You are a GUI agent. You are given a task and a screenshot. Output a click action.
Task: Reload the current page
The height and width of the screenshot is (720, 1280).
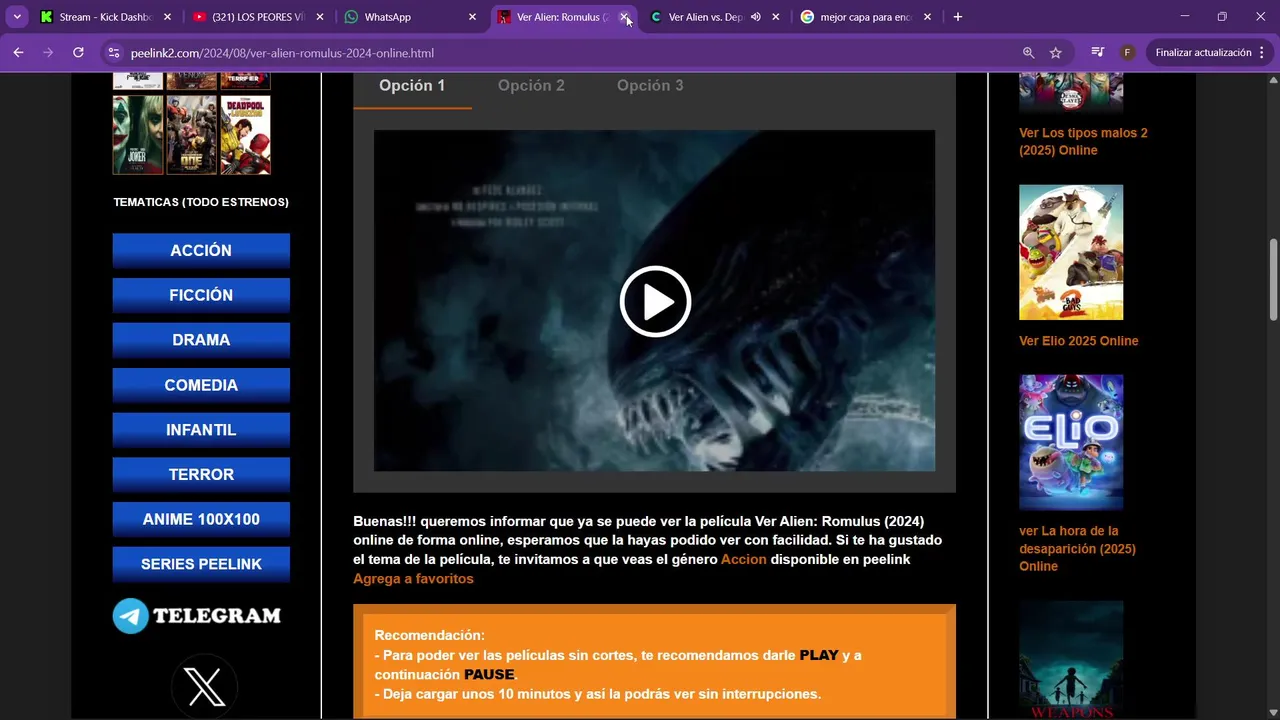(78, 53)
